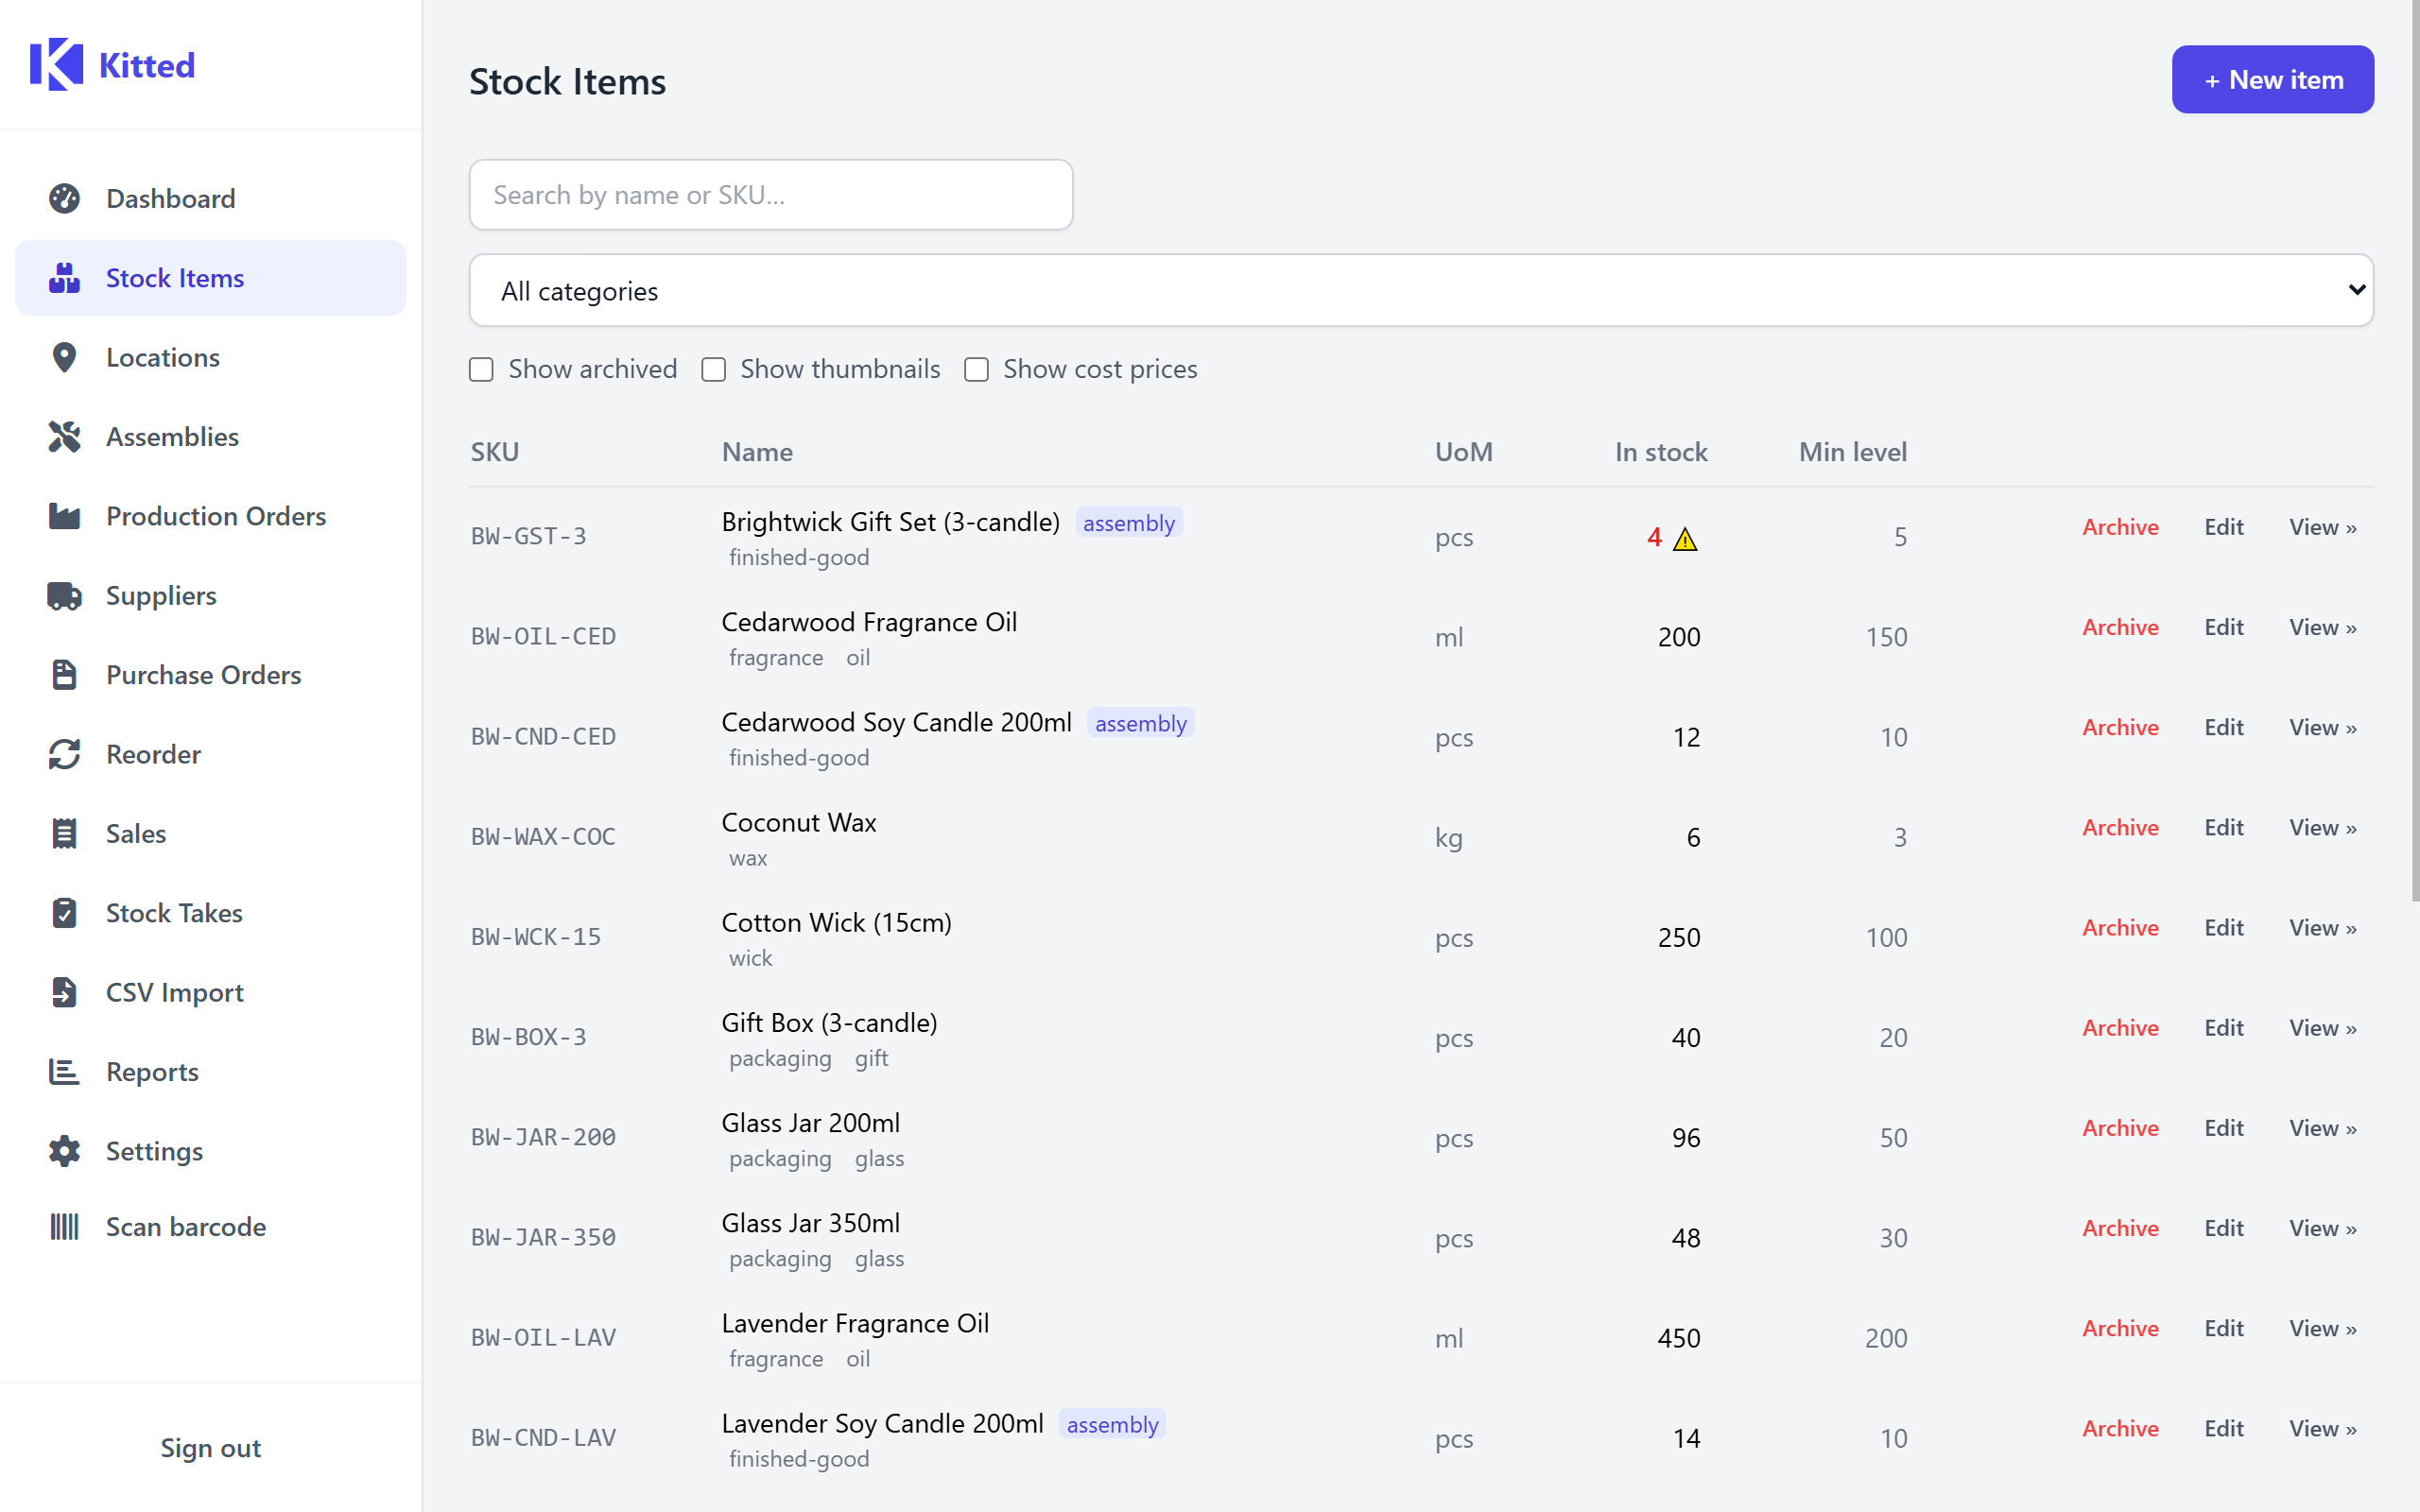This screenshot has width=2420, height=1512.
Task: Click the Kitted logo icon
Action: coord(56,65)
